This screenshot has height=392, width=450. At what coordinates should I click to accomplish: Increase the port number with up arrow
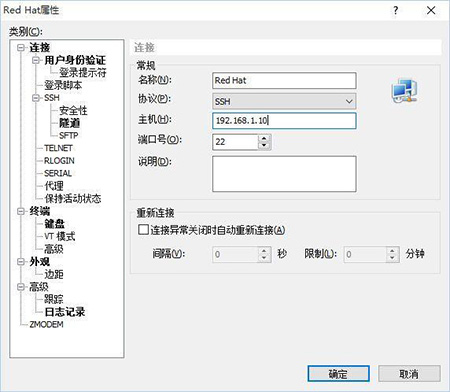point(264,138)
